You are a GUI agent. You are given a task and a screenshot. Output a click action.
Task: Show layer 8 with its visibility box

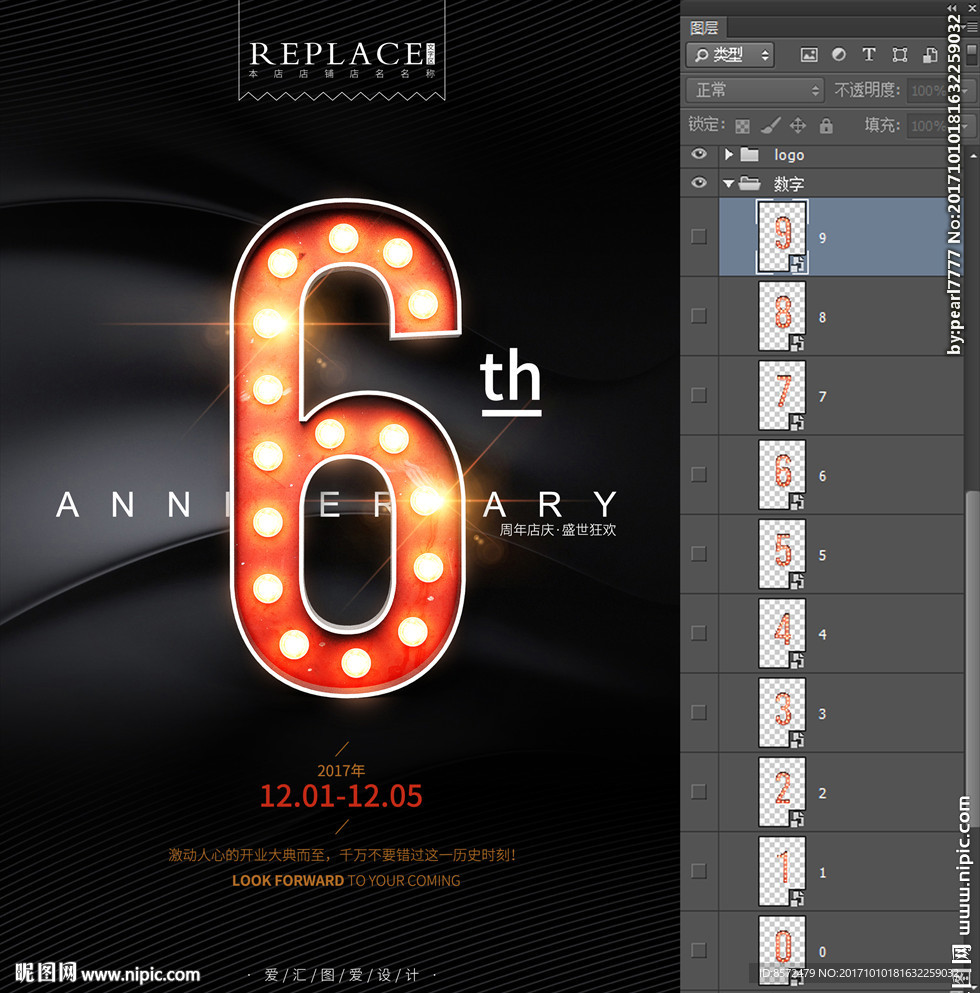[699, 316]
